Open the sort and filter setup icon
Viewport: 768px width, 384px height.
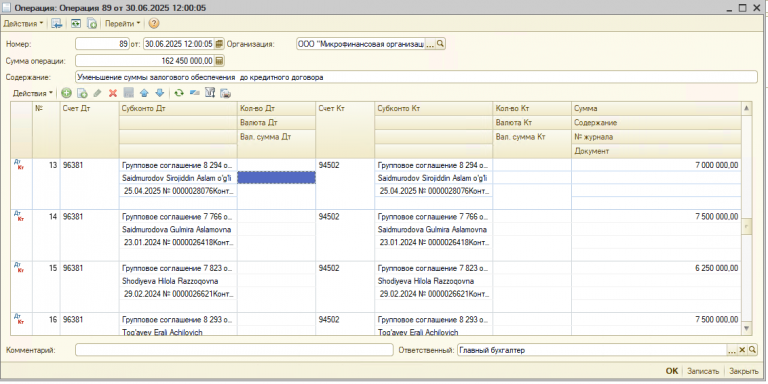point(210,93)
